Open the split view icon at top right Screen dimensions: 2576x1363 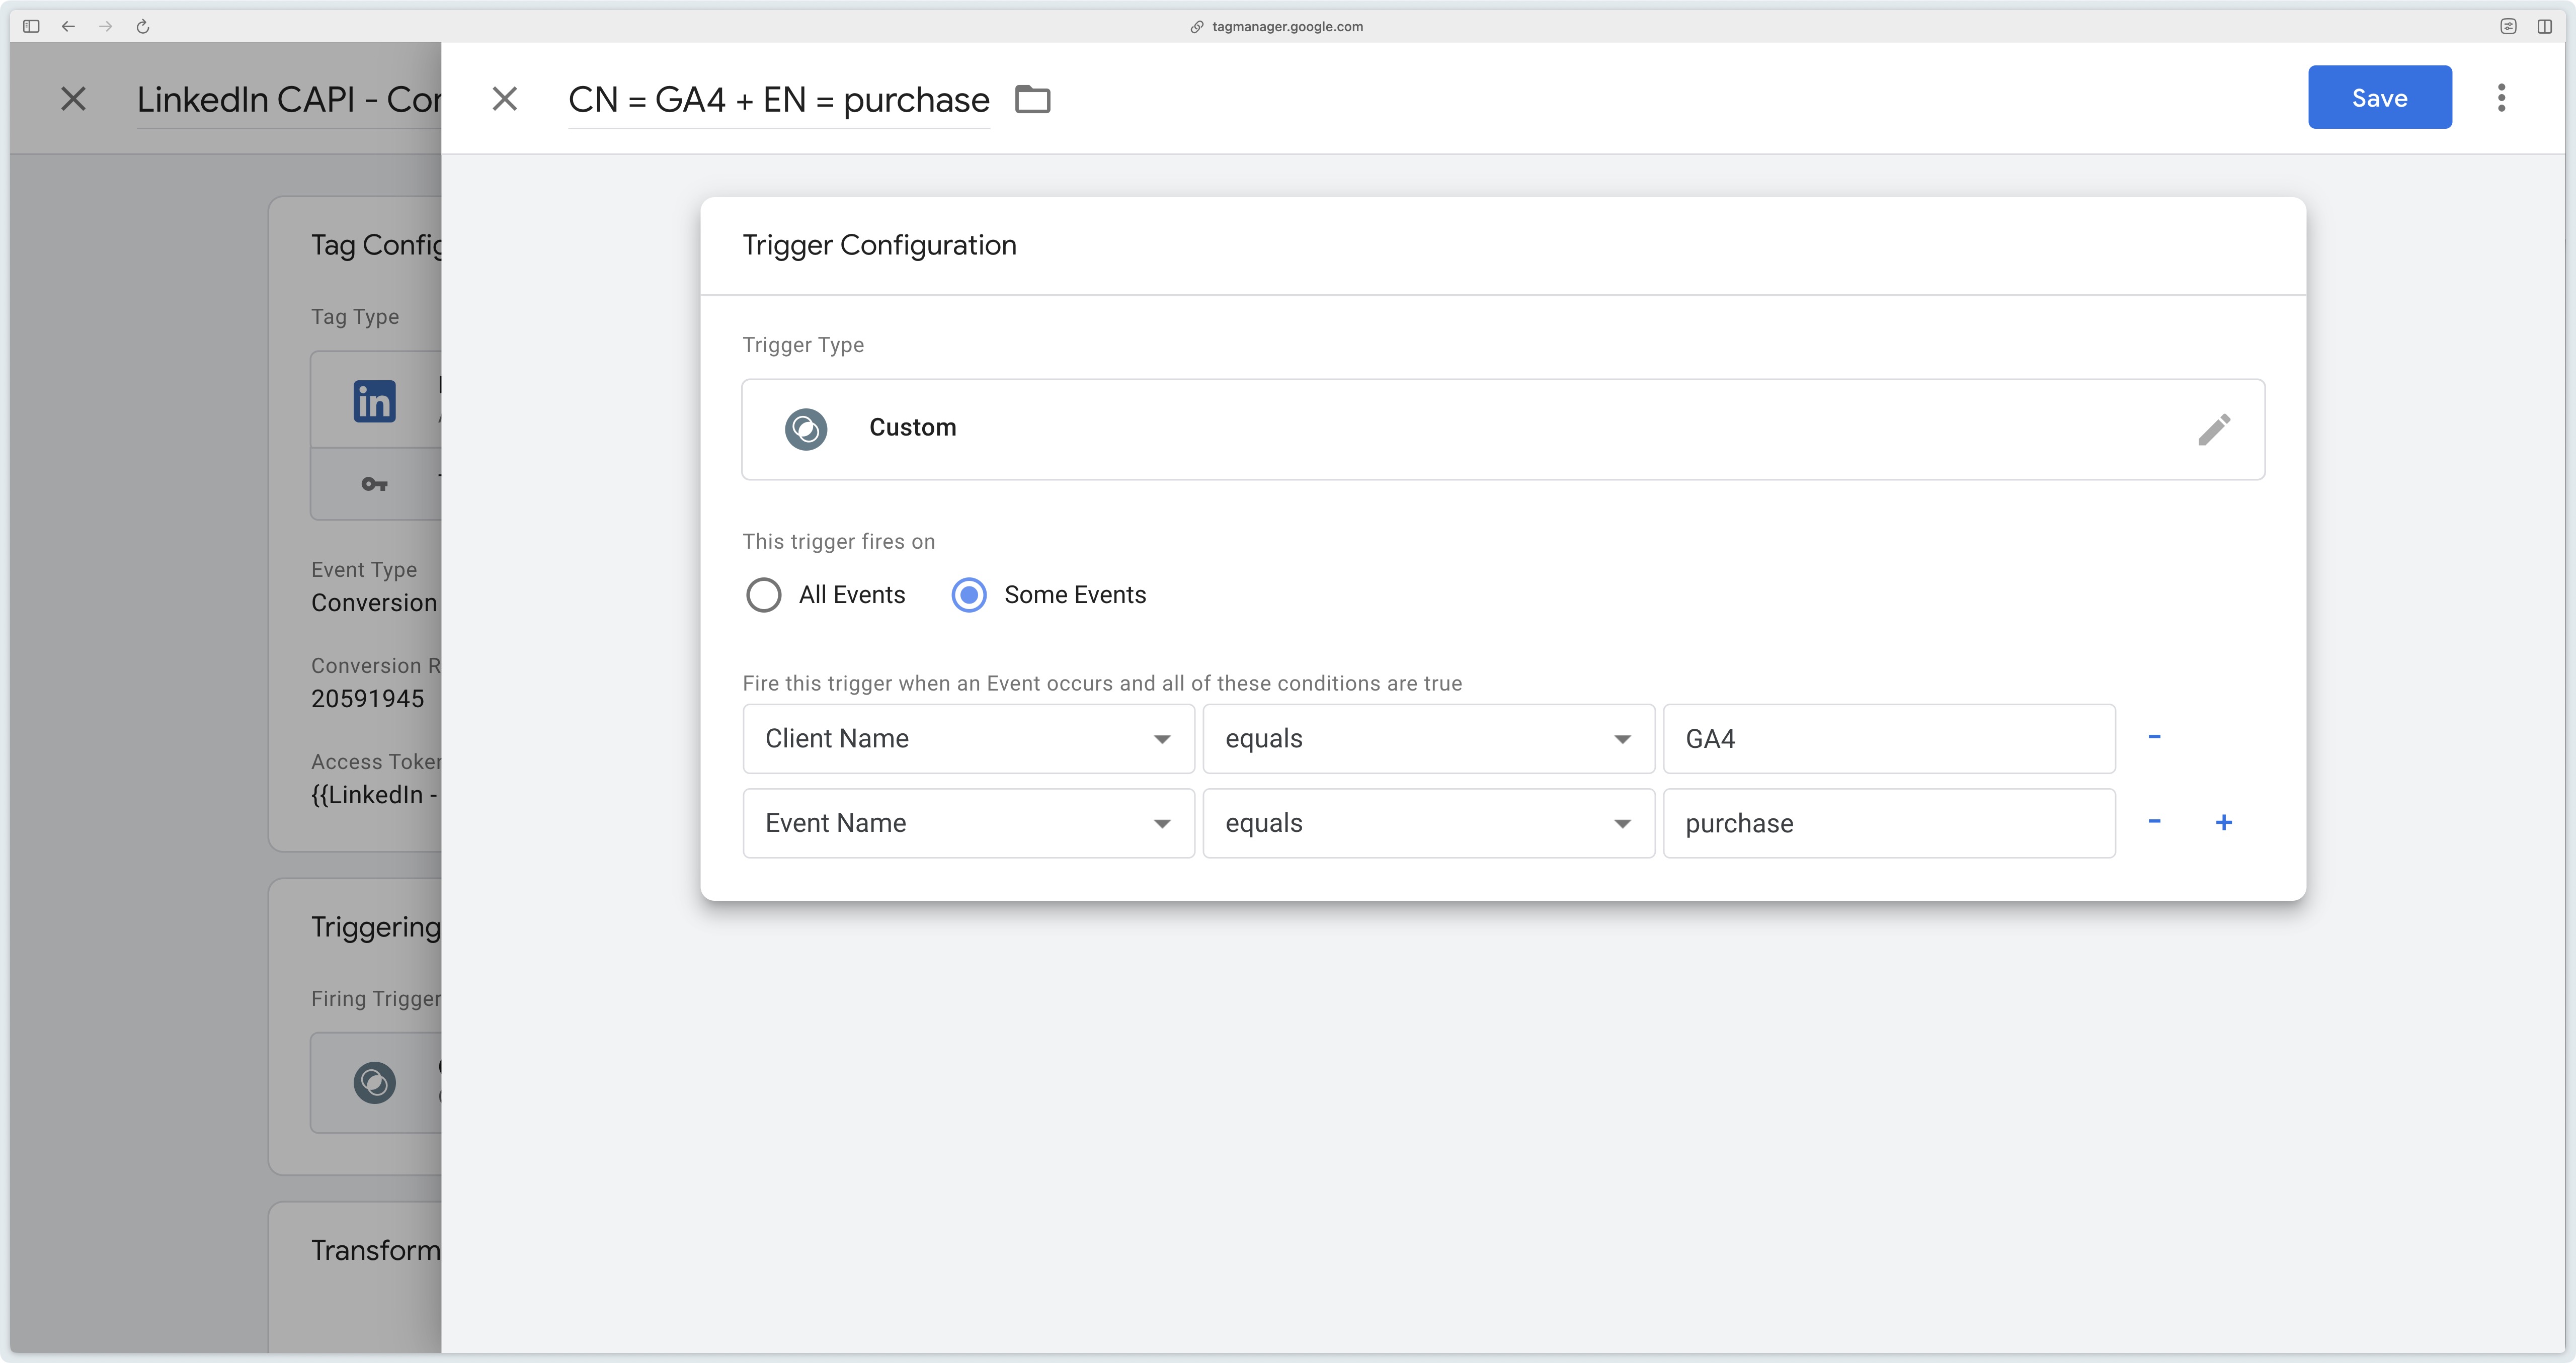(2544, 26)
